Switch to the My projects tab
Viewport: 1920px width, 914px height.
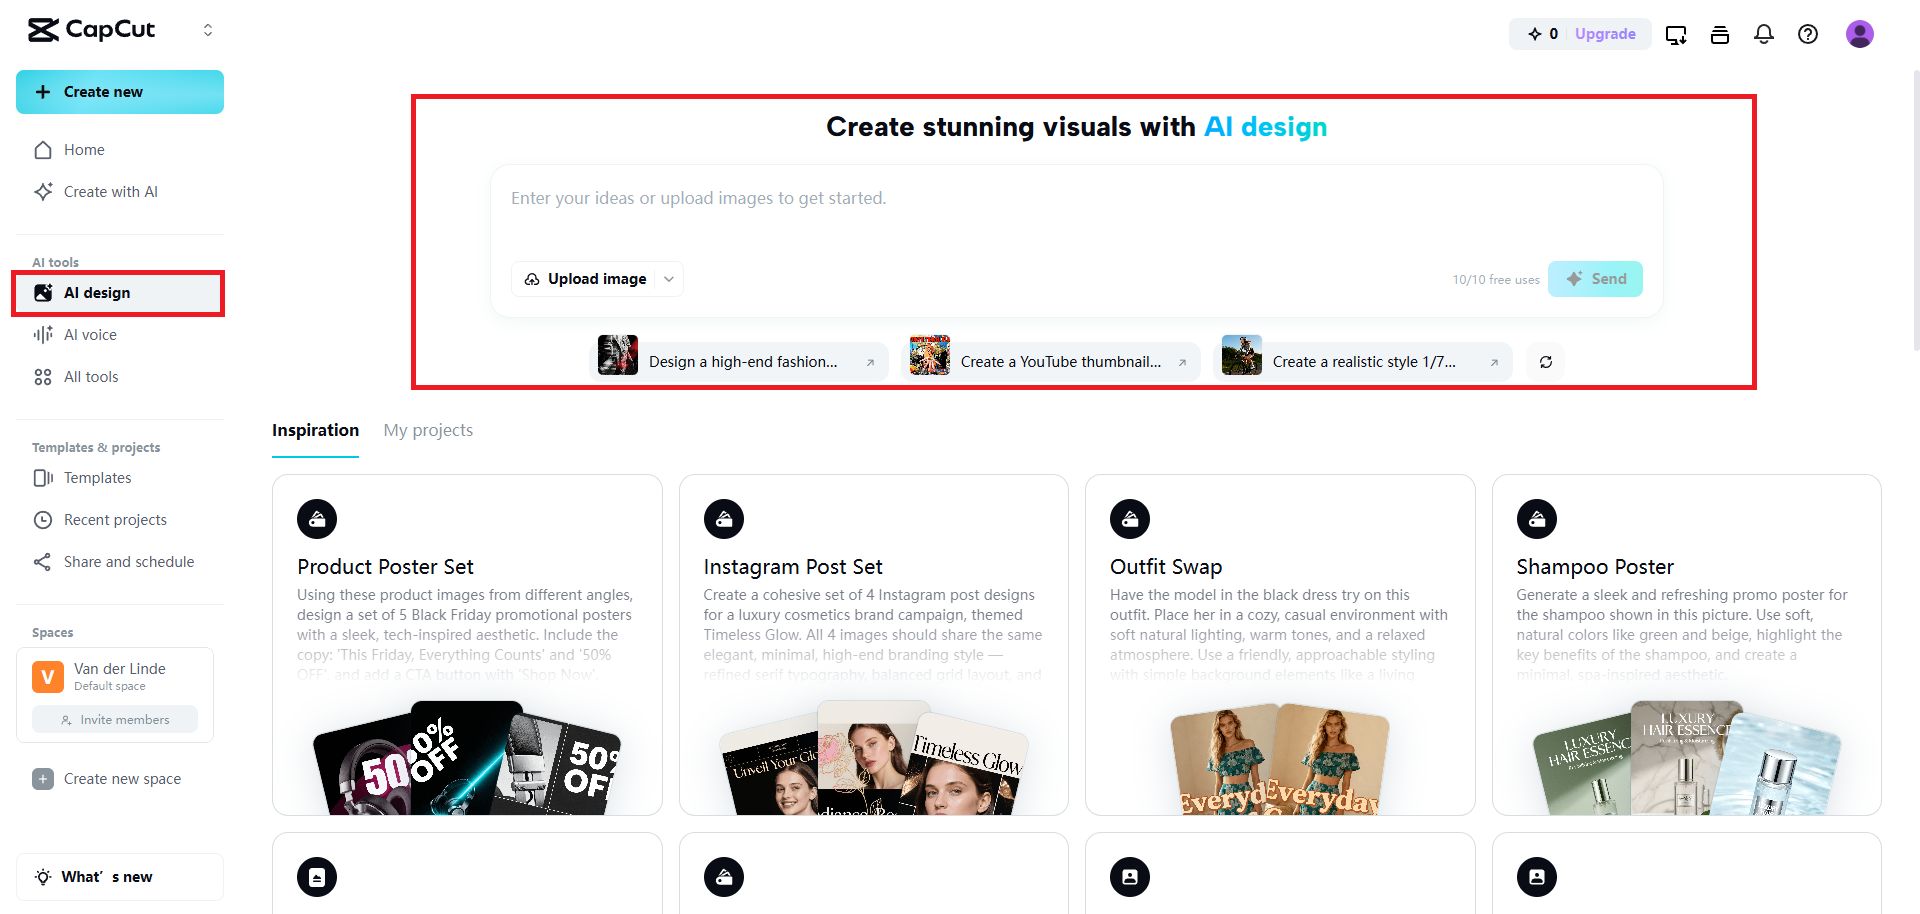pos(428,430)
